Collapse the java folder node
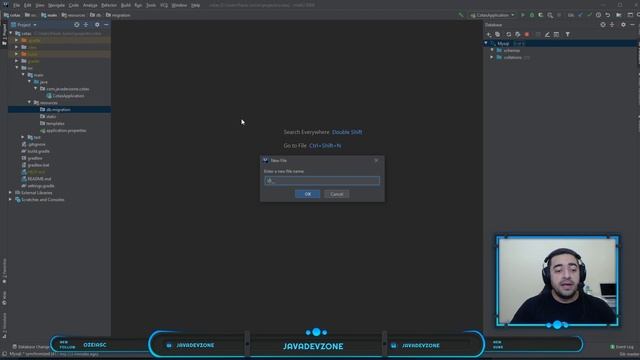640x360 pixels. tap(29, 82)
